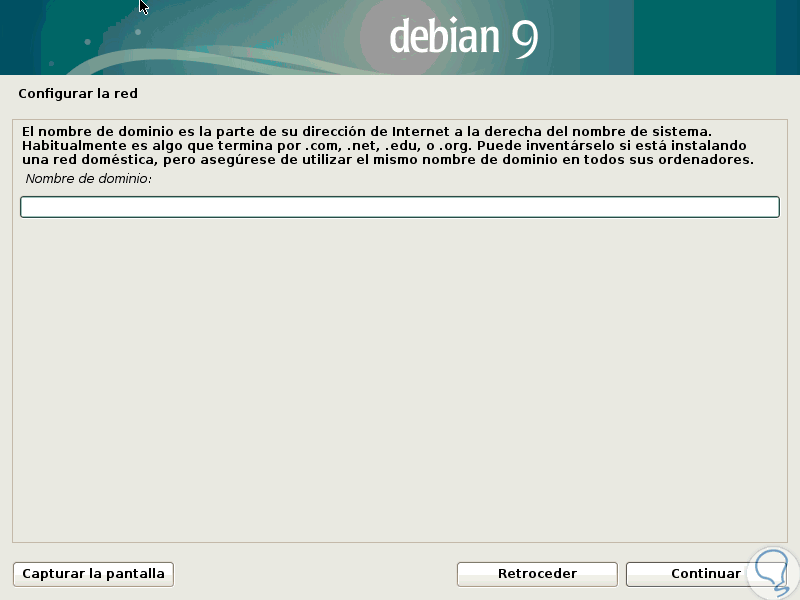The width and height of the screenshot is (800, 600).
Task: Go back with the Retroceder button
Action: coord(537,574)
